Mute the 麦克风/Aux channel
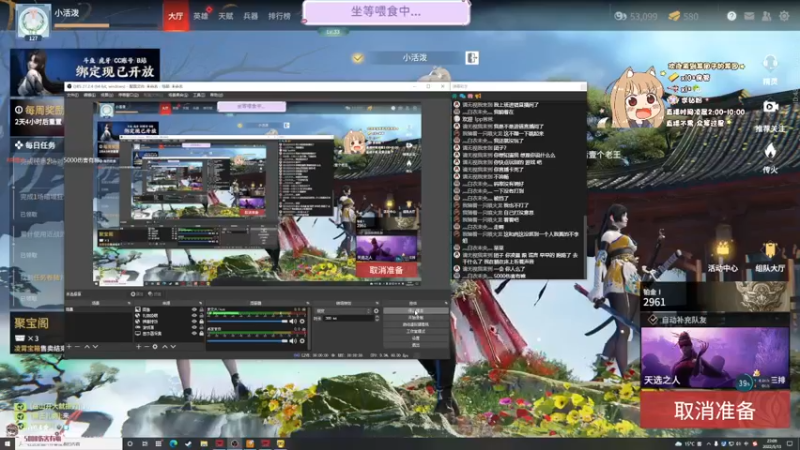This screenshot has width=800, height=450. click(293, 321)
